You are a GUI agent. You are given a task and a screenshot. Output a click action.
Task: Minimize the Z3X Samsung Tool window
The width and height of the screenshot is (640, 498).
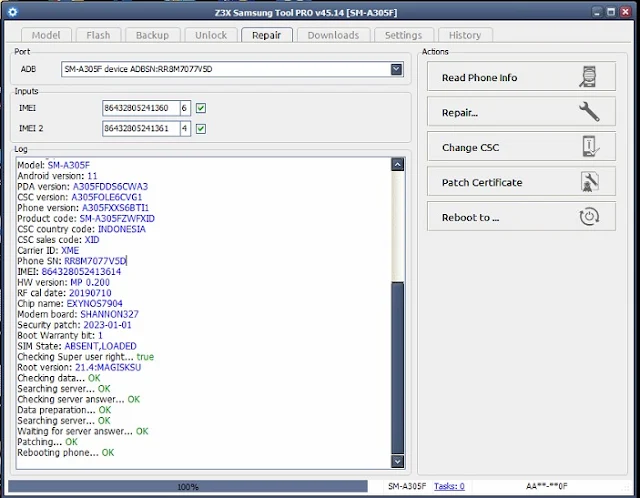click(597, 12)
